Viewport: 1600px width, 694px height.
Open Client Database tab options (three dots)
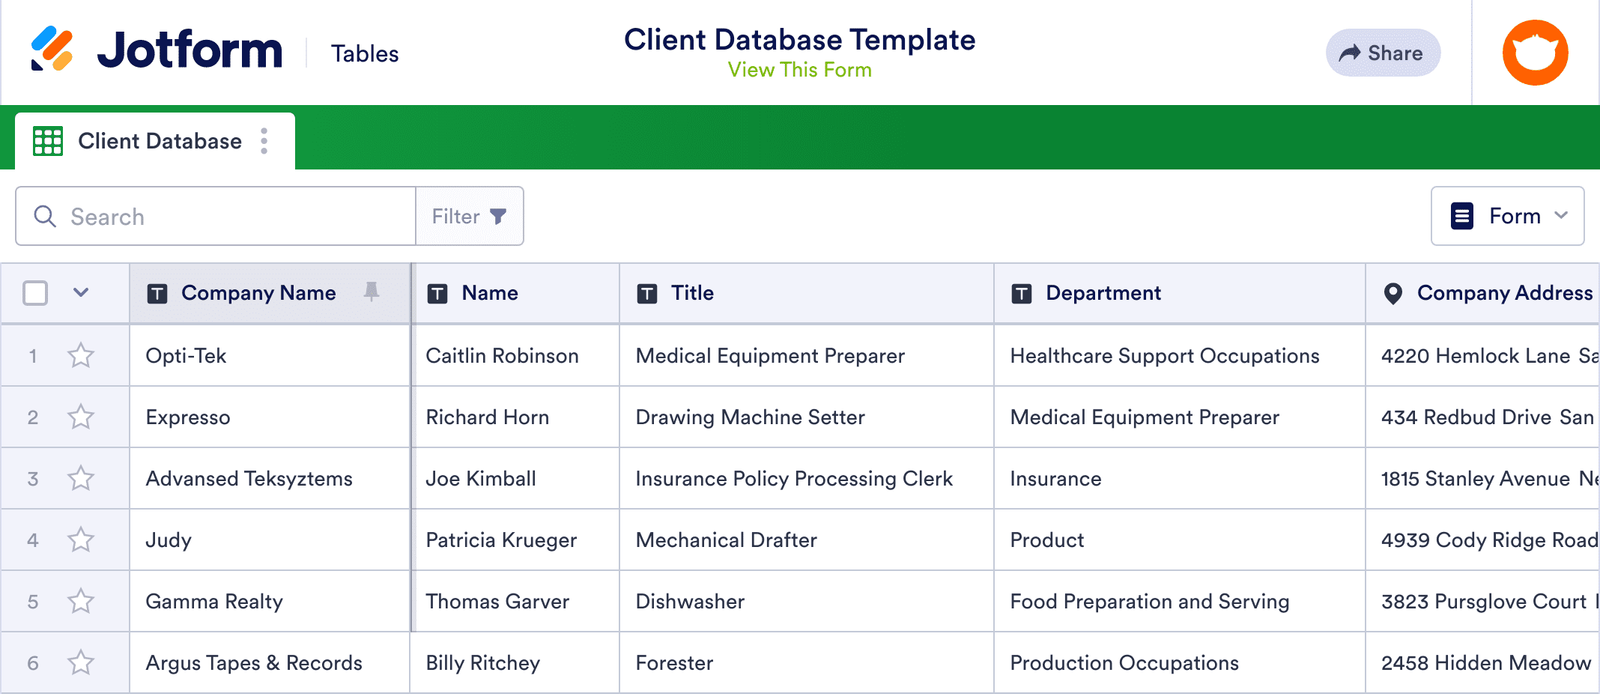pyautogui.click(x=264, y=141)
